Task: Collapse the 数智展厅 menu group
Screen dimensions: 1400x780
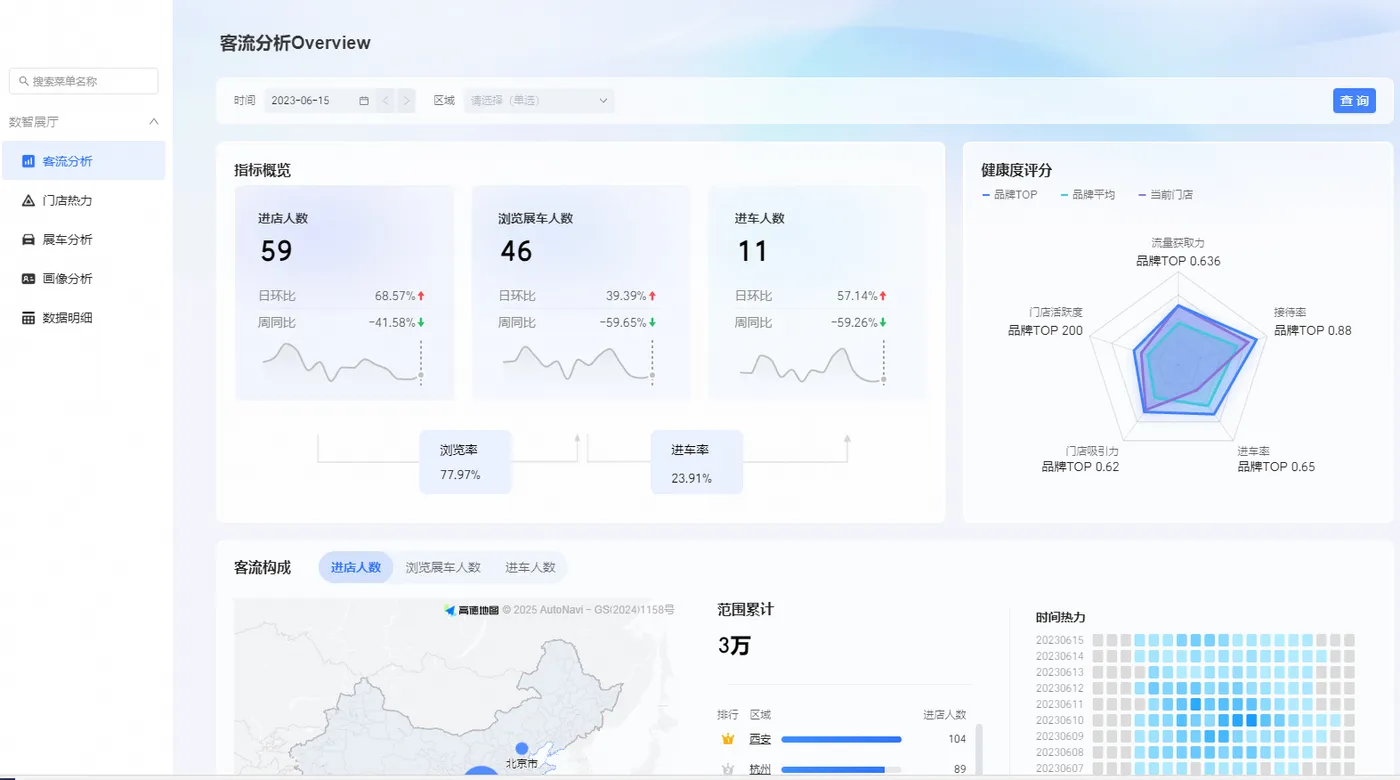Action: 154,122
